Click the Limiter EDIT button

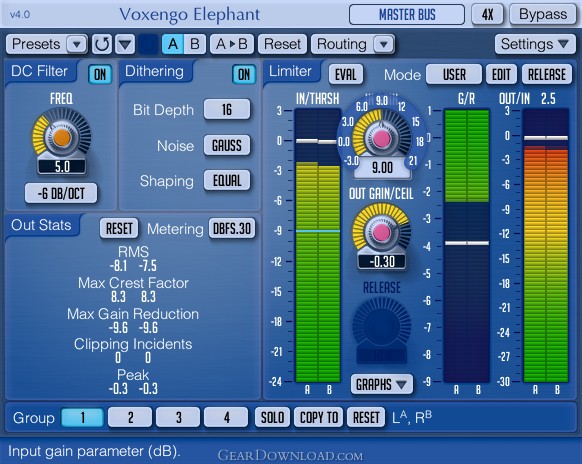(x=501, y=74)
